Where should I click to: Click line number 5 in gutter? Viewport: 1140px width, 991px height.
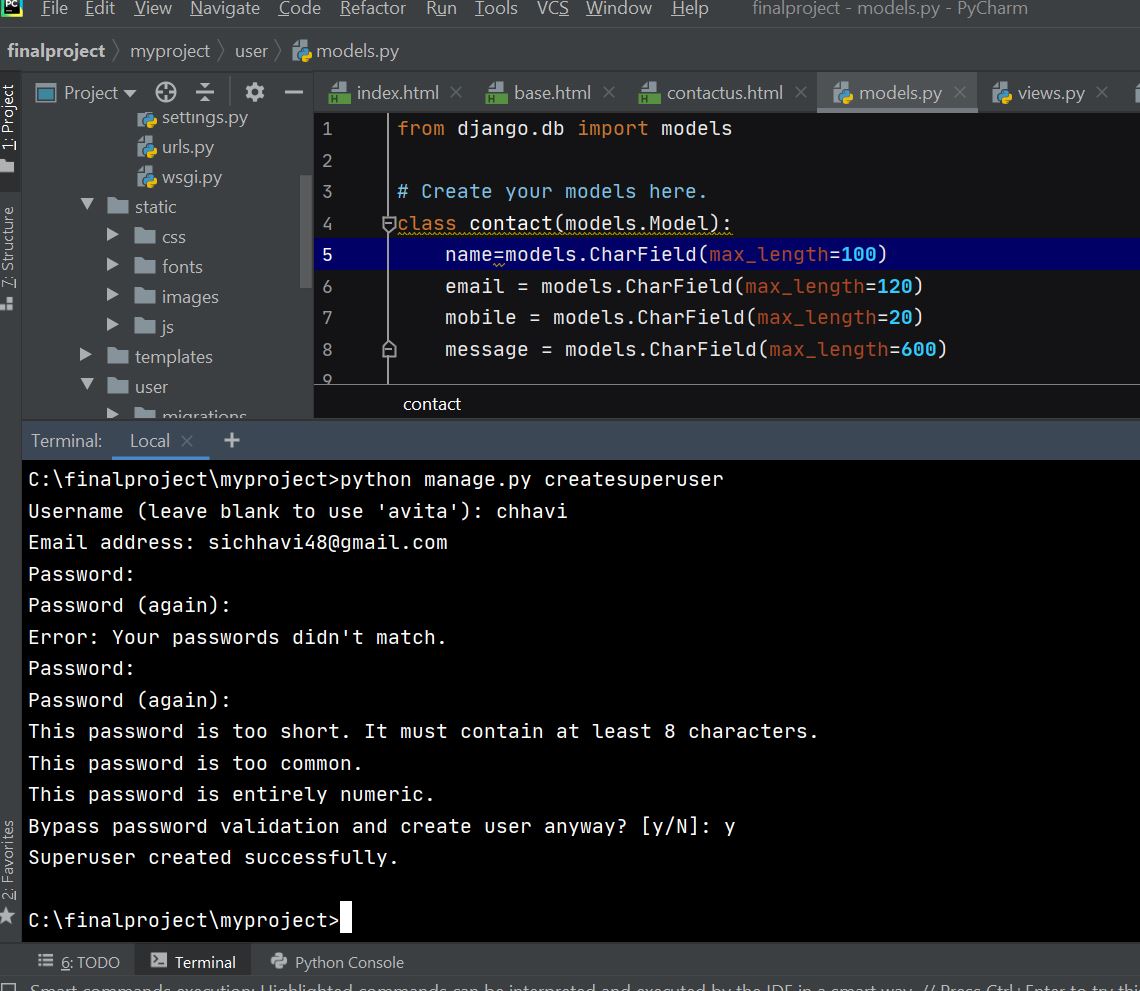327,254
